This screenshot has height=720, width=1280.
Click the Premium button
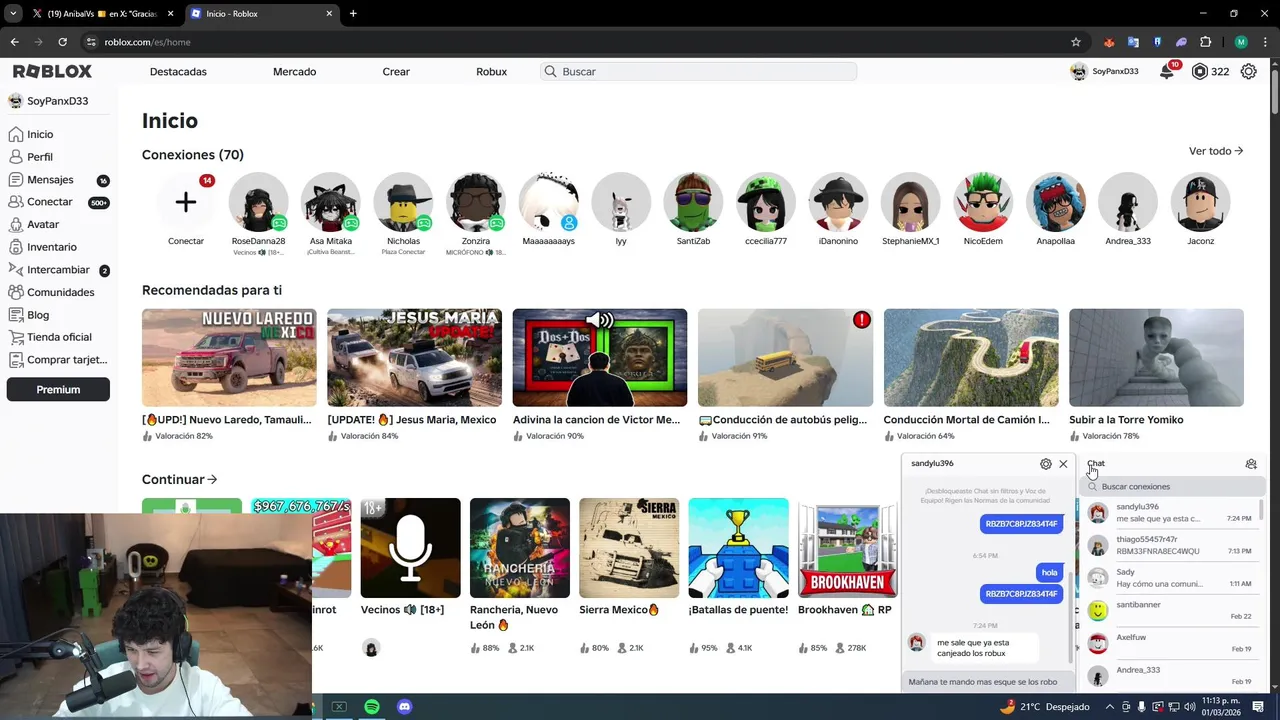[x=58, y=390]
